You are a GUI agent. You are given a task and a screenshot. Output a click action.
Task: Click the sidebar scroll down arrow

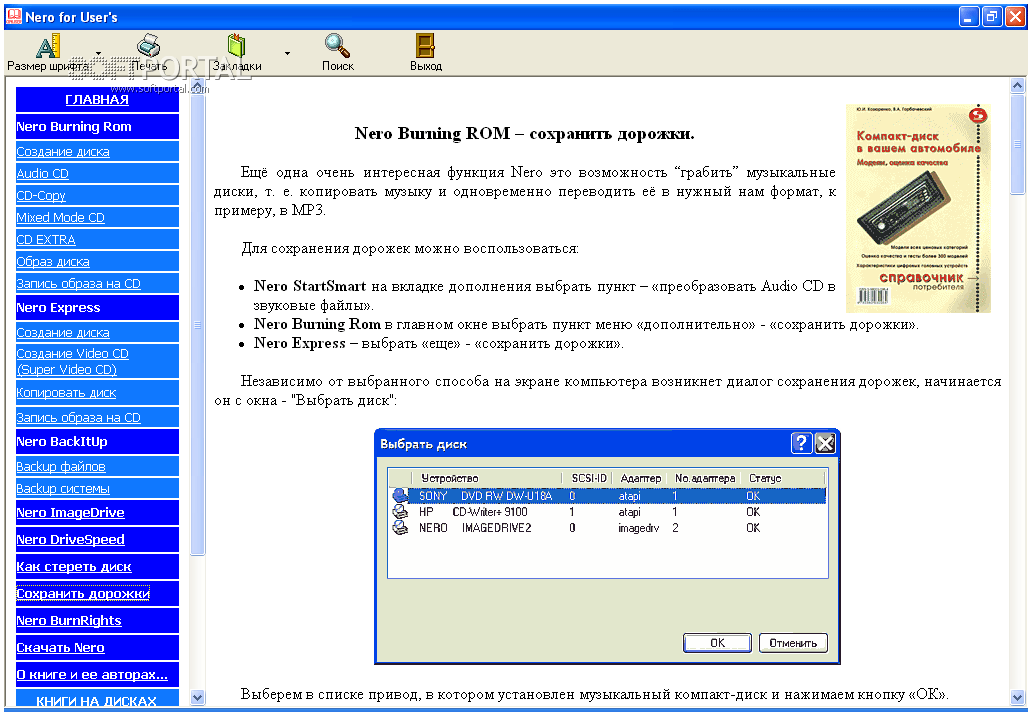pyautogui.click(x=197, y=697)
